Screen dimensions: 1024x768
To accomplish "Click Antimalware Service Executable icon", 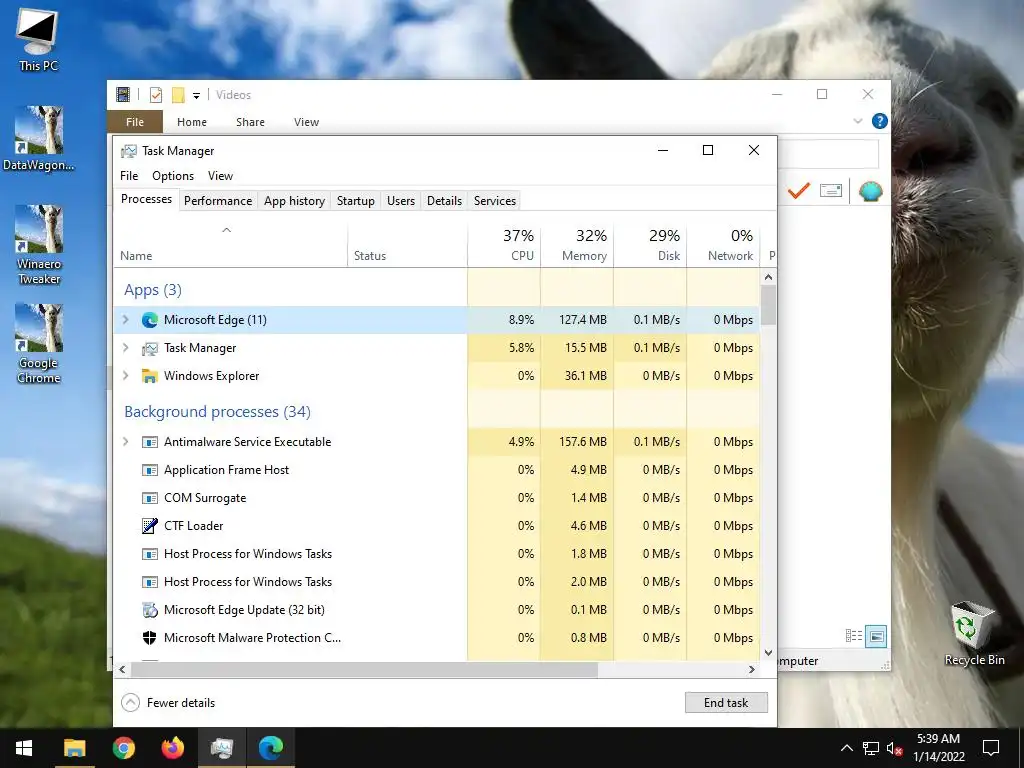I will coord(150,442).
